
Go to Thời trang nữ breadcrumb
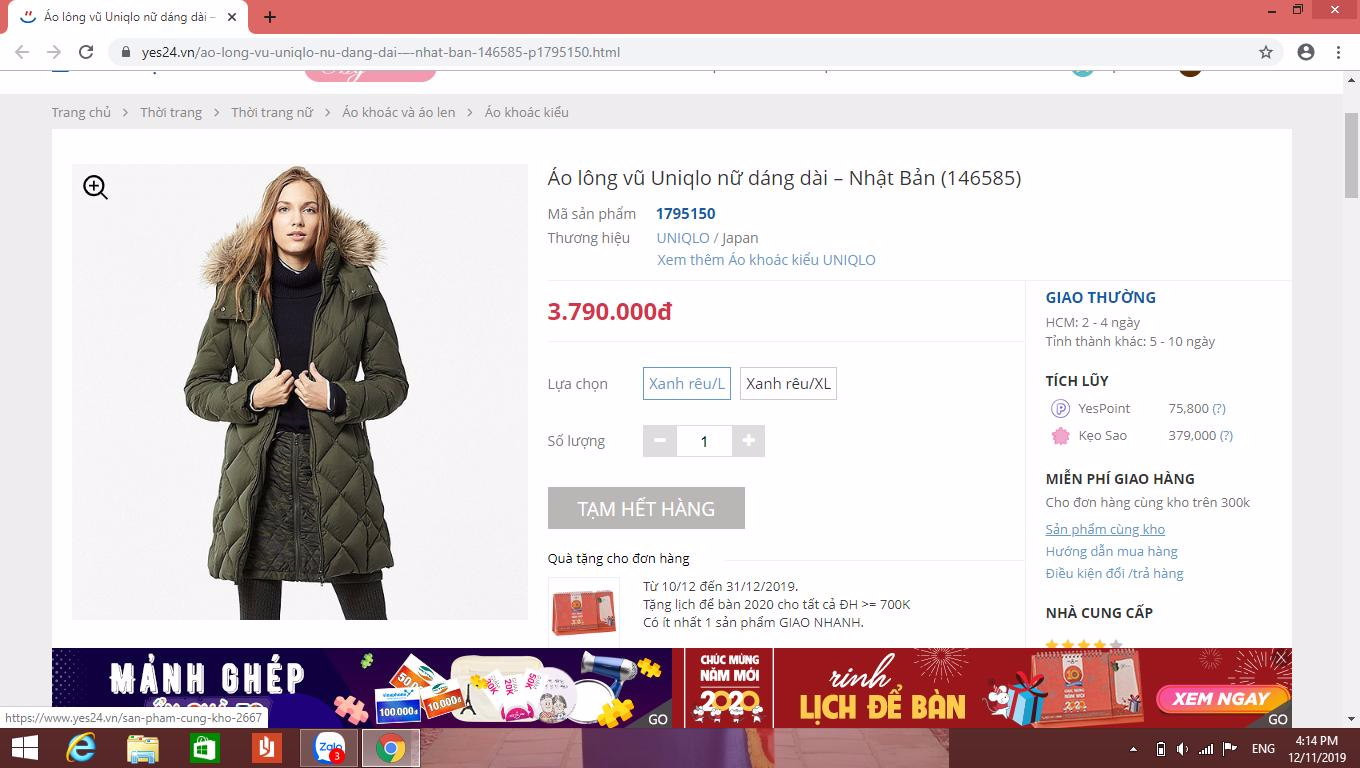click(272, 112)
